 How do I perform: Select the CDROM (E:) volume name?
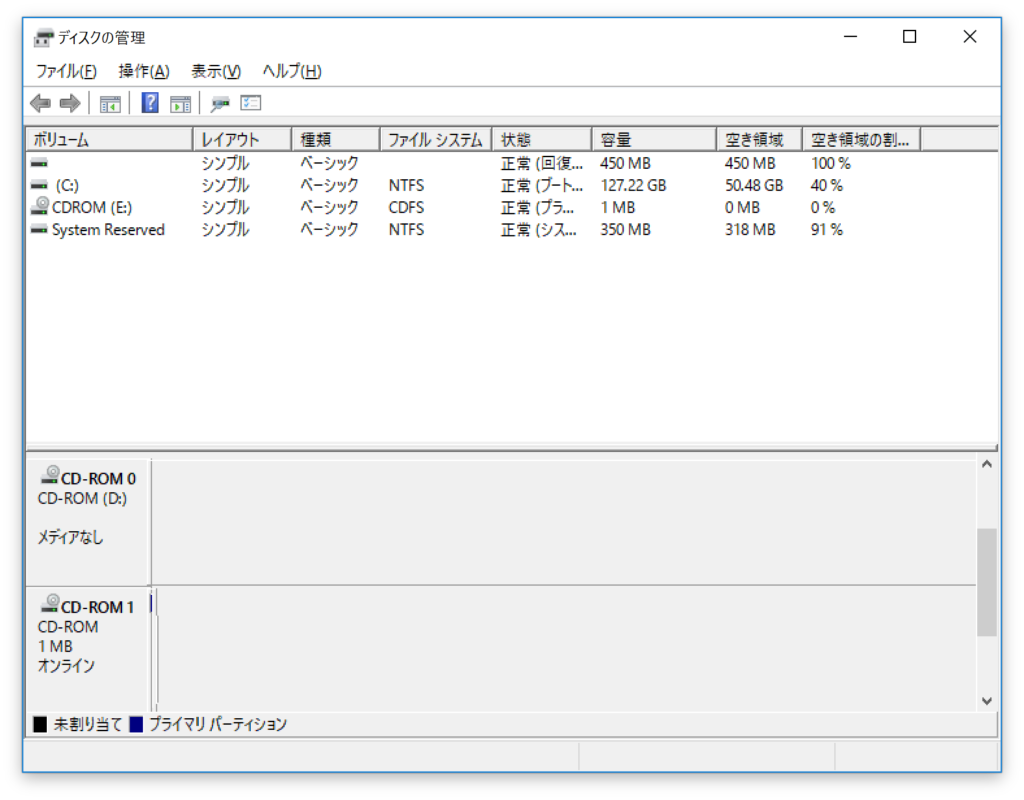coord(92,208)
